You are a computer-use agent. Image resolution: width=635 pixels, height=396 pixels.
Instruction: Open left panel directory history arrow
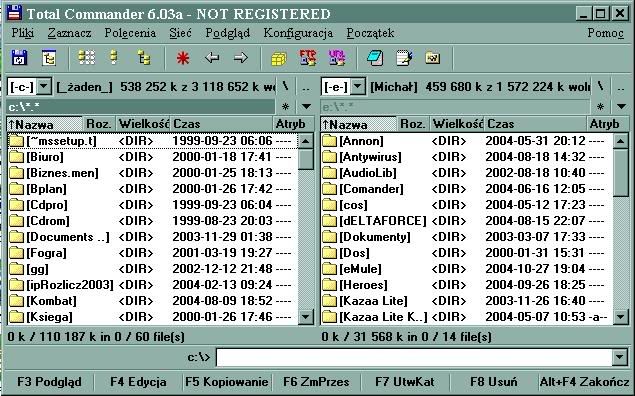tap(307, 107)
